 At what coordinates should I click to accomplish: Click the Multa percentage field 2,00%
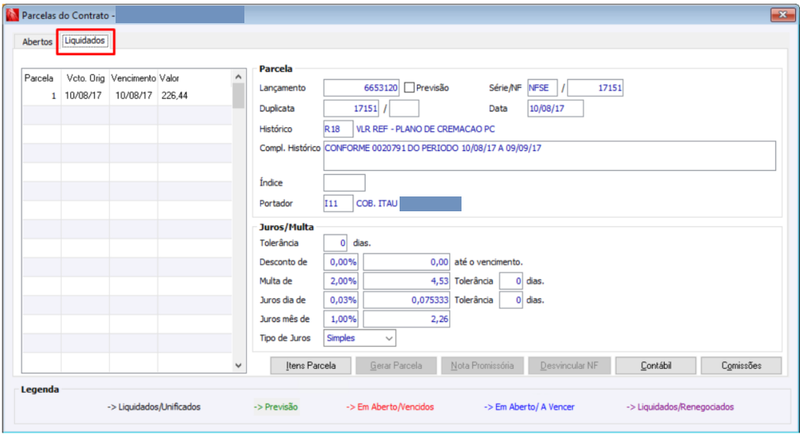pos(341,281)
